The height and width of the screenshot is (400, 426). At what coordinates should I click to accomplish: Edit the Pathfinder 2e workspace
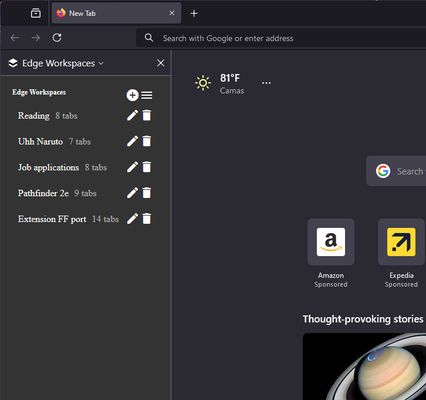[x=132, y=192]
